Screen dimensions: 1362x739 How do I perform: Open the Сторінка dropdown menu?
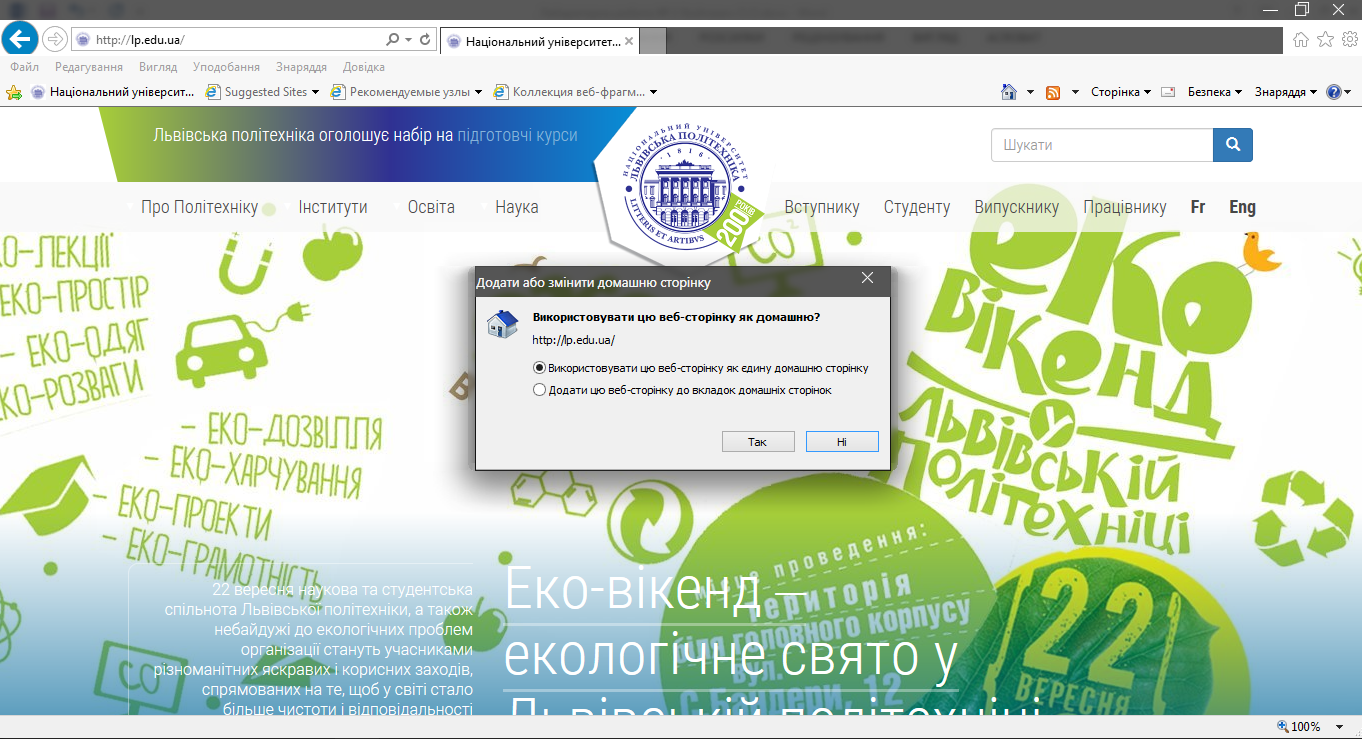pyautogui.click(x=1120, y=92)
